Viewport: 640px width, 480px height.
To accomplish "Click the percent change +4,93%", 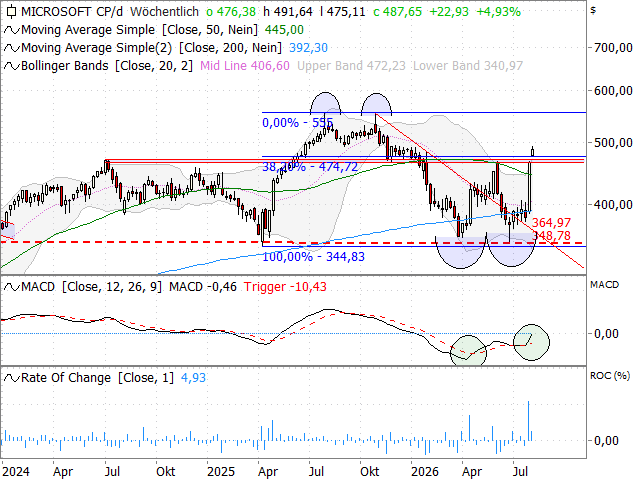I will pos(499,11).
